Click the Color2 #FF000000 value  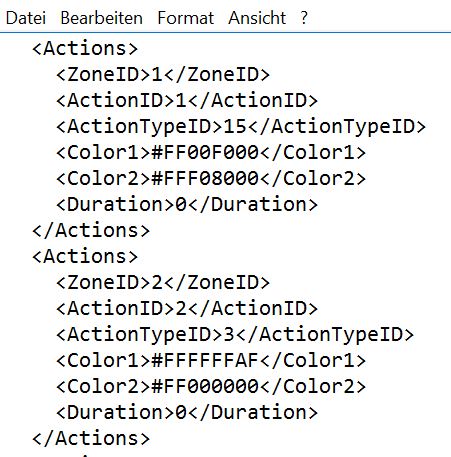click(x=205, y=386)
